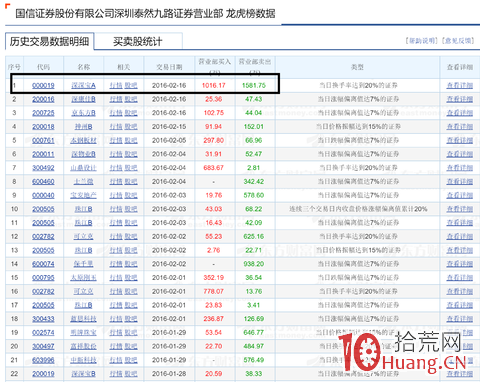The width and height of the screenshot is (480, 382).
Task: Switch to the 历史交易数据明细 tab
Action: (x=49, y=41)
